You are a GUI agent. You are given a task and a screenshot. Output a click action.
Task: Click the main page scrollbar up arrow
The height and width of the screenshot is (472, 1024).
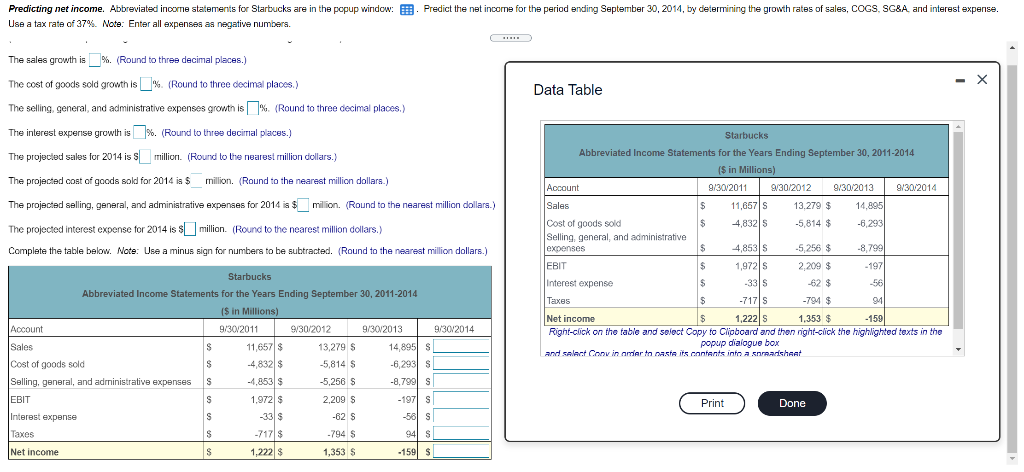point(1012,48)
